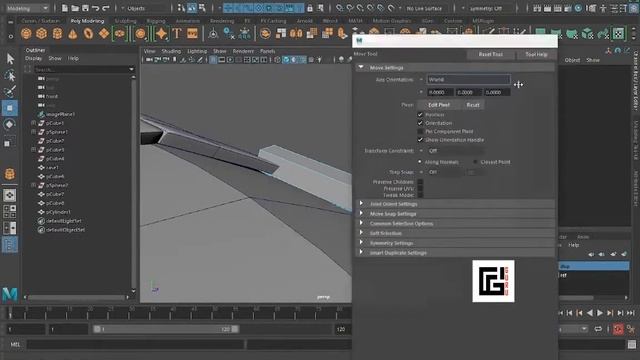The image size is (640, 360).
Task: Expand the Common Selection Options section
Action: pos(455,223)
